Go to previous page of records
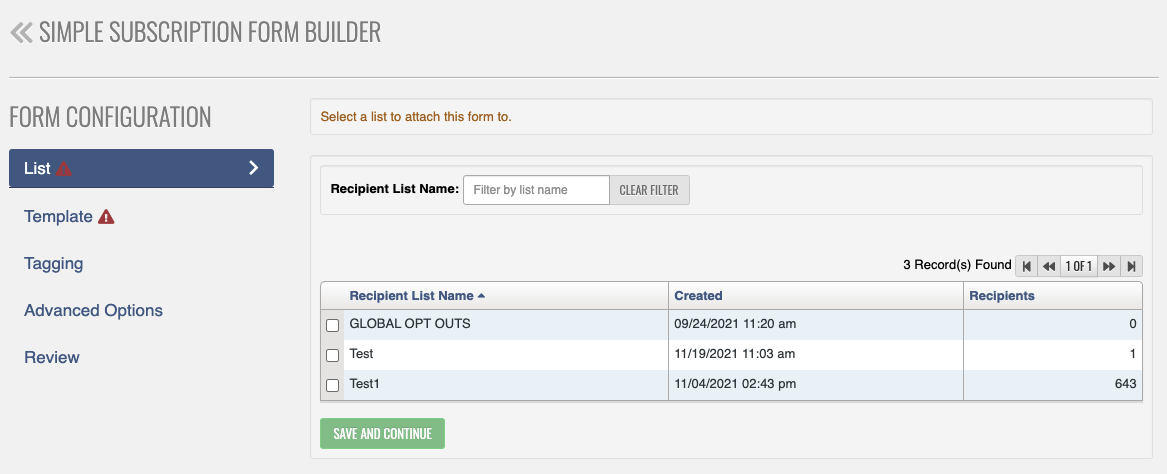Image resolution: width=1167 pixels, height=474 pixels. 1049,266
